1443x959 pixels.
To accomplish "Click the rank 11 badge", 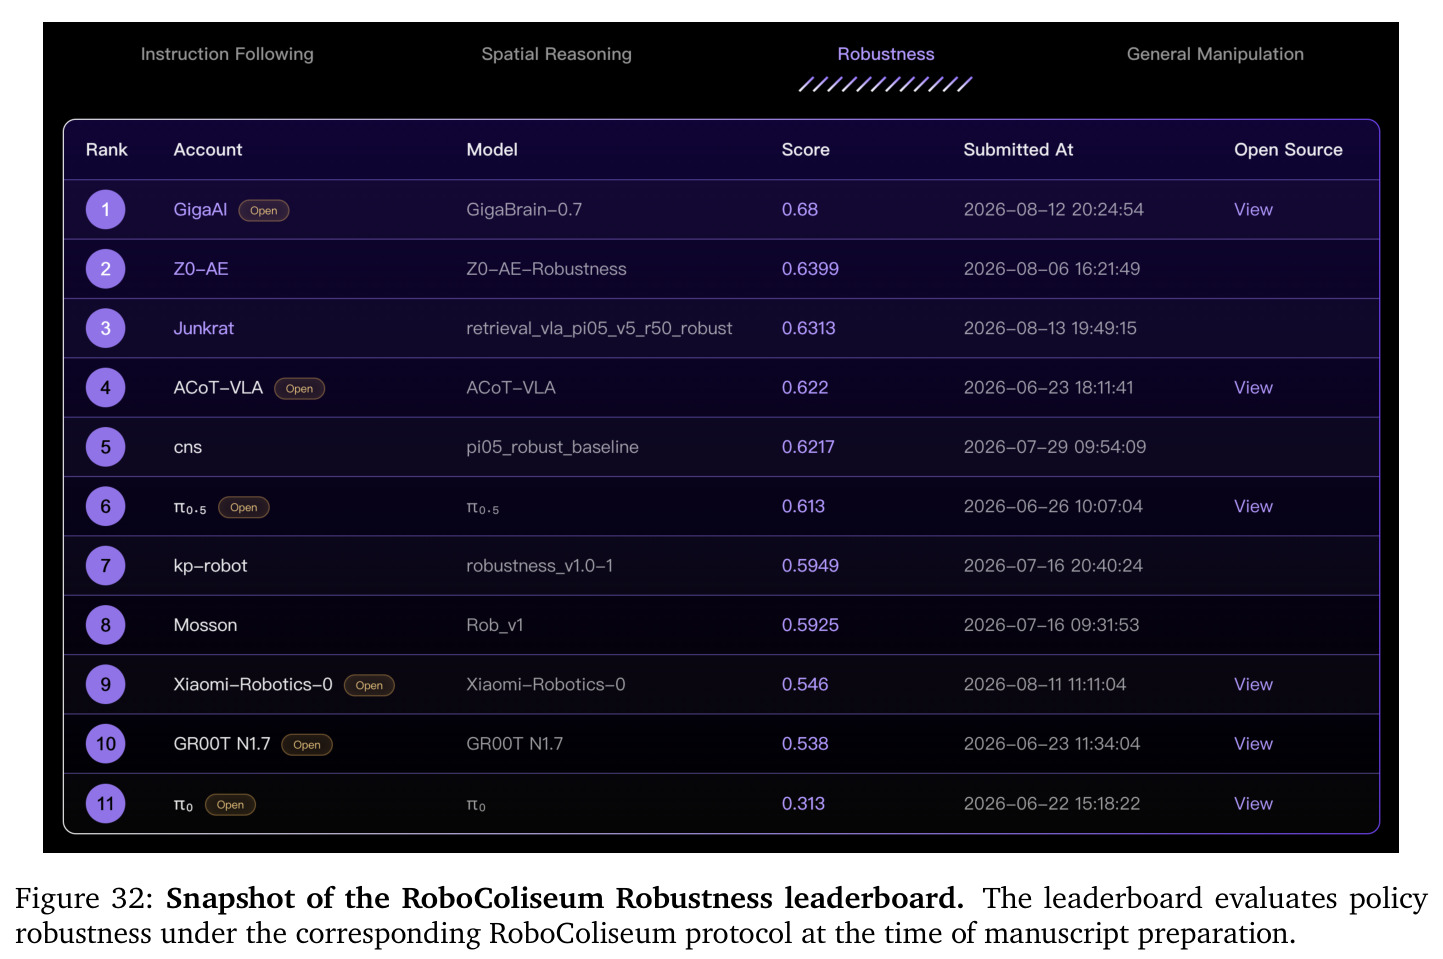I will point(105,803).
